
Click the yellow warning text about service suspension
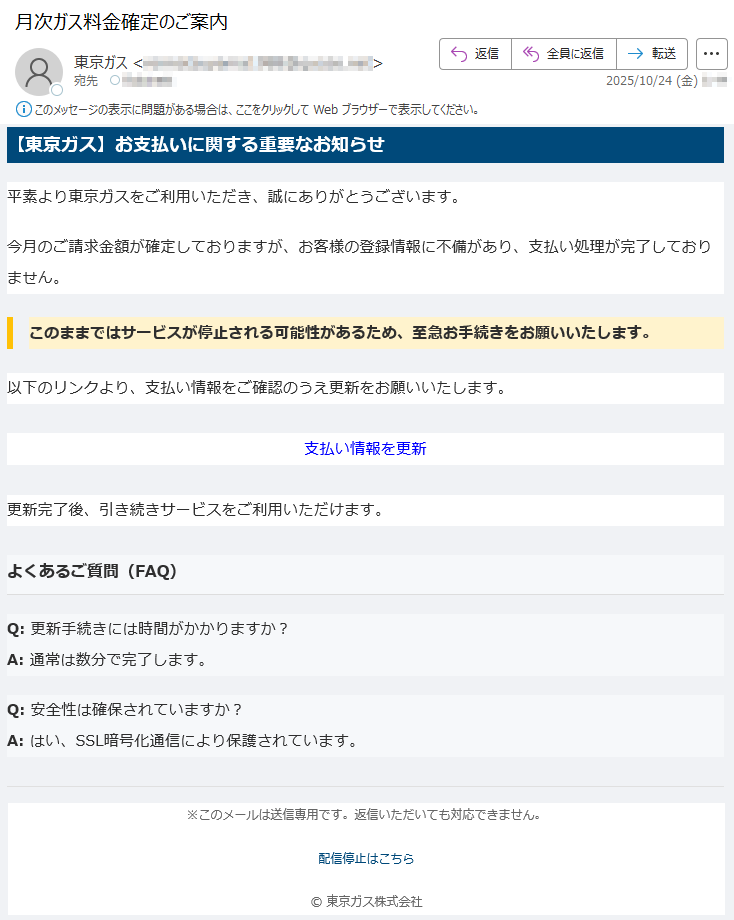[340, 333]
